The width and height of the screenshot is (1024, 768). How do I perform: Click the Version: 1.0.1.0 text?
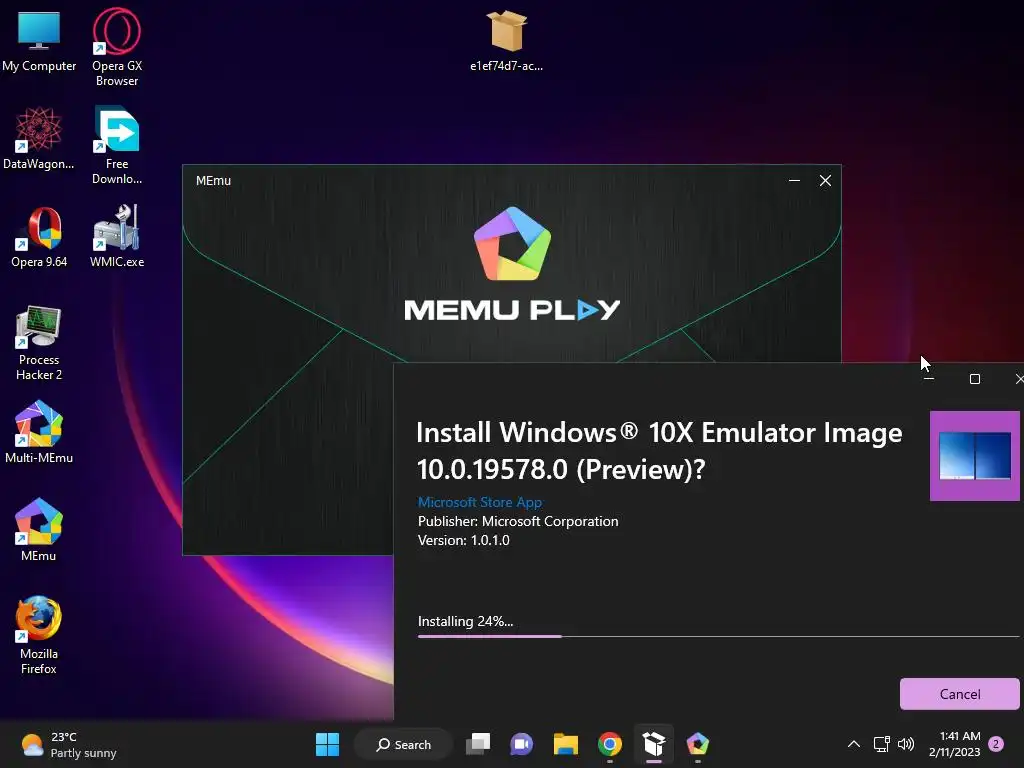coord(464,540)
